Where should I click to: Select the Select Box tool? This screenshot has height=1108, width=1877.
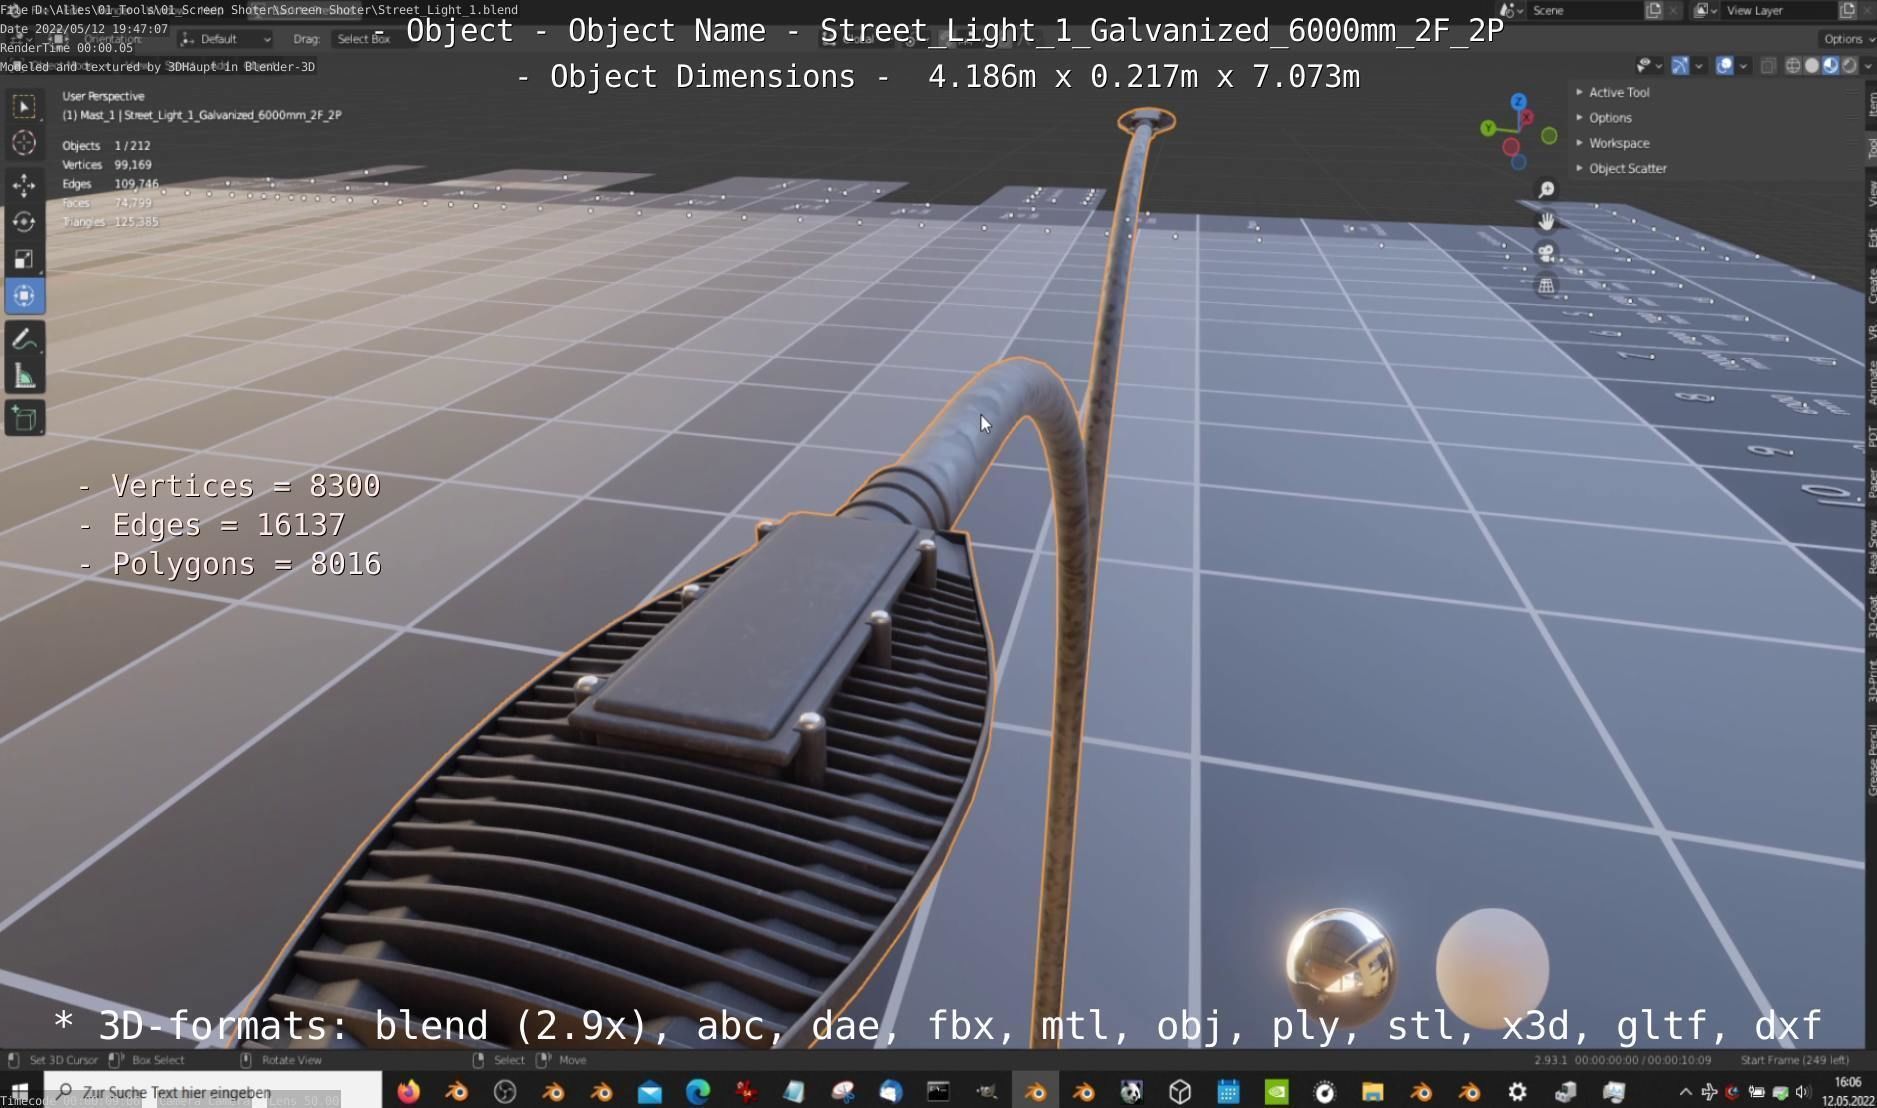coord(24,106)
